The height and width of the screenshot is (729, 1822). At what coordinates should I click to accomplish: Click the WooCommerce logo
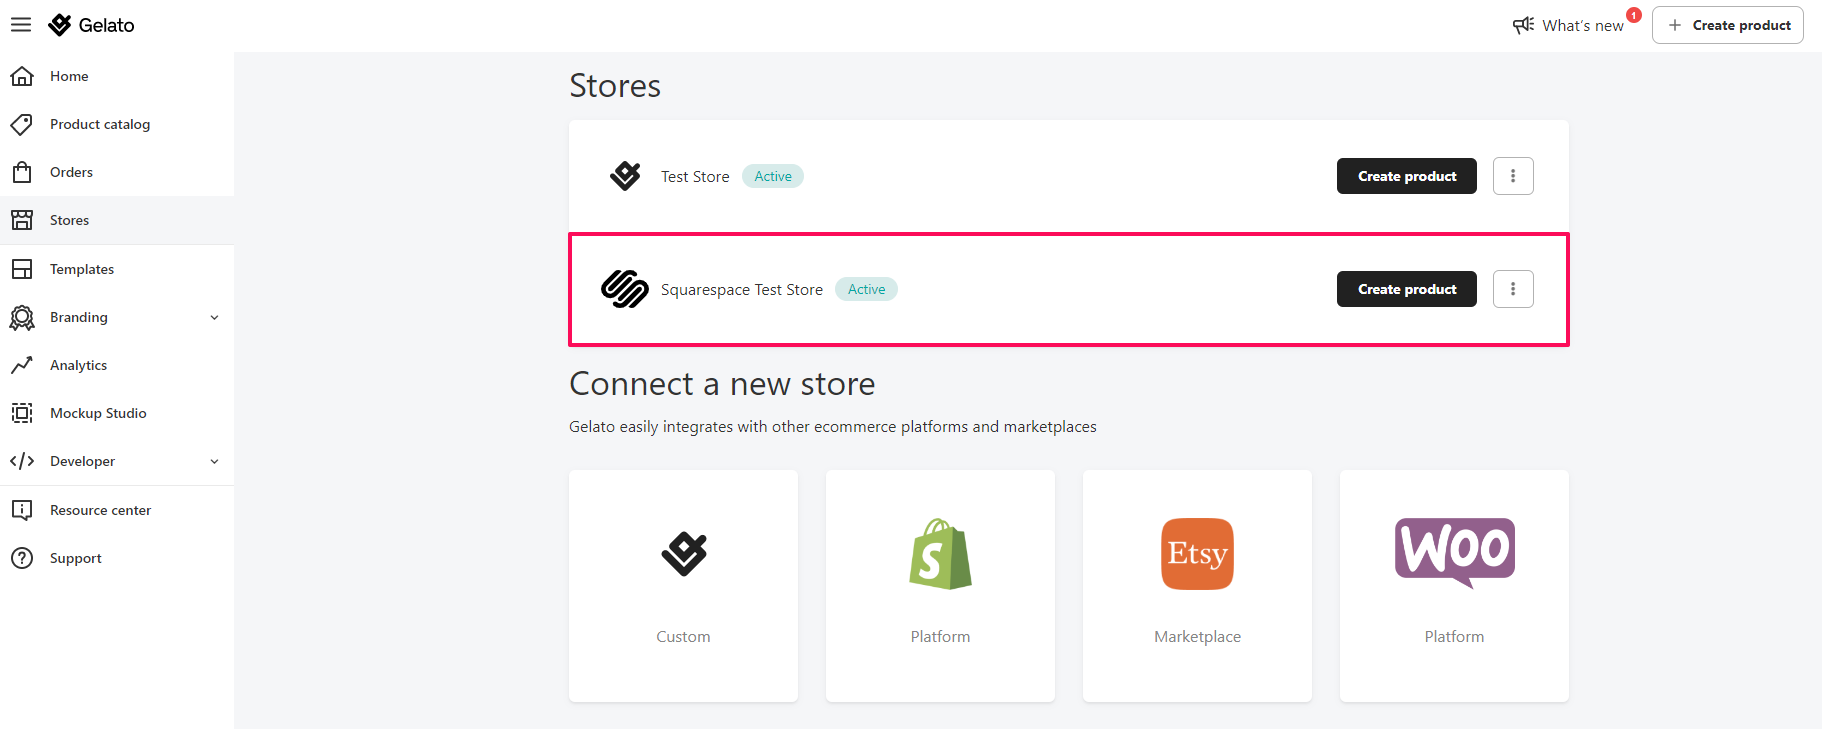(1455, 552)
